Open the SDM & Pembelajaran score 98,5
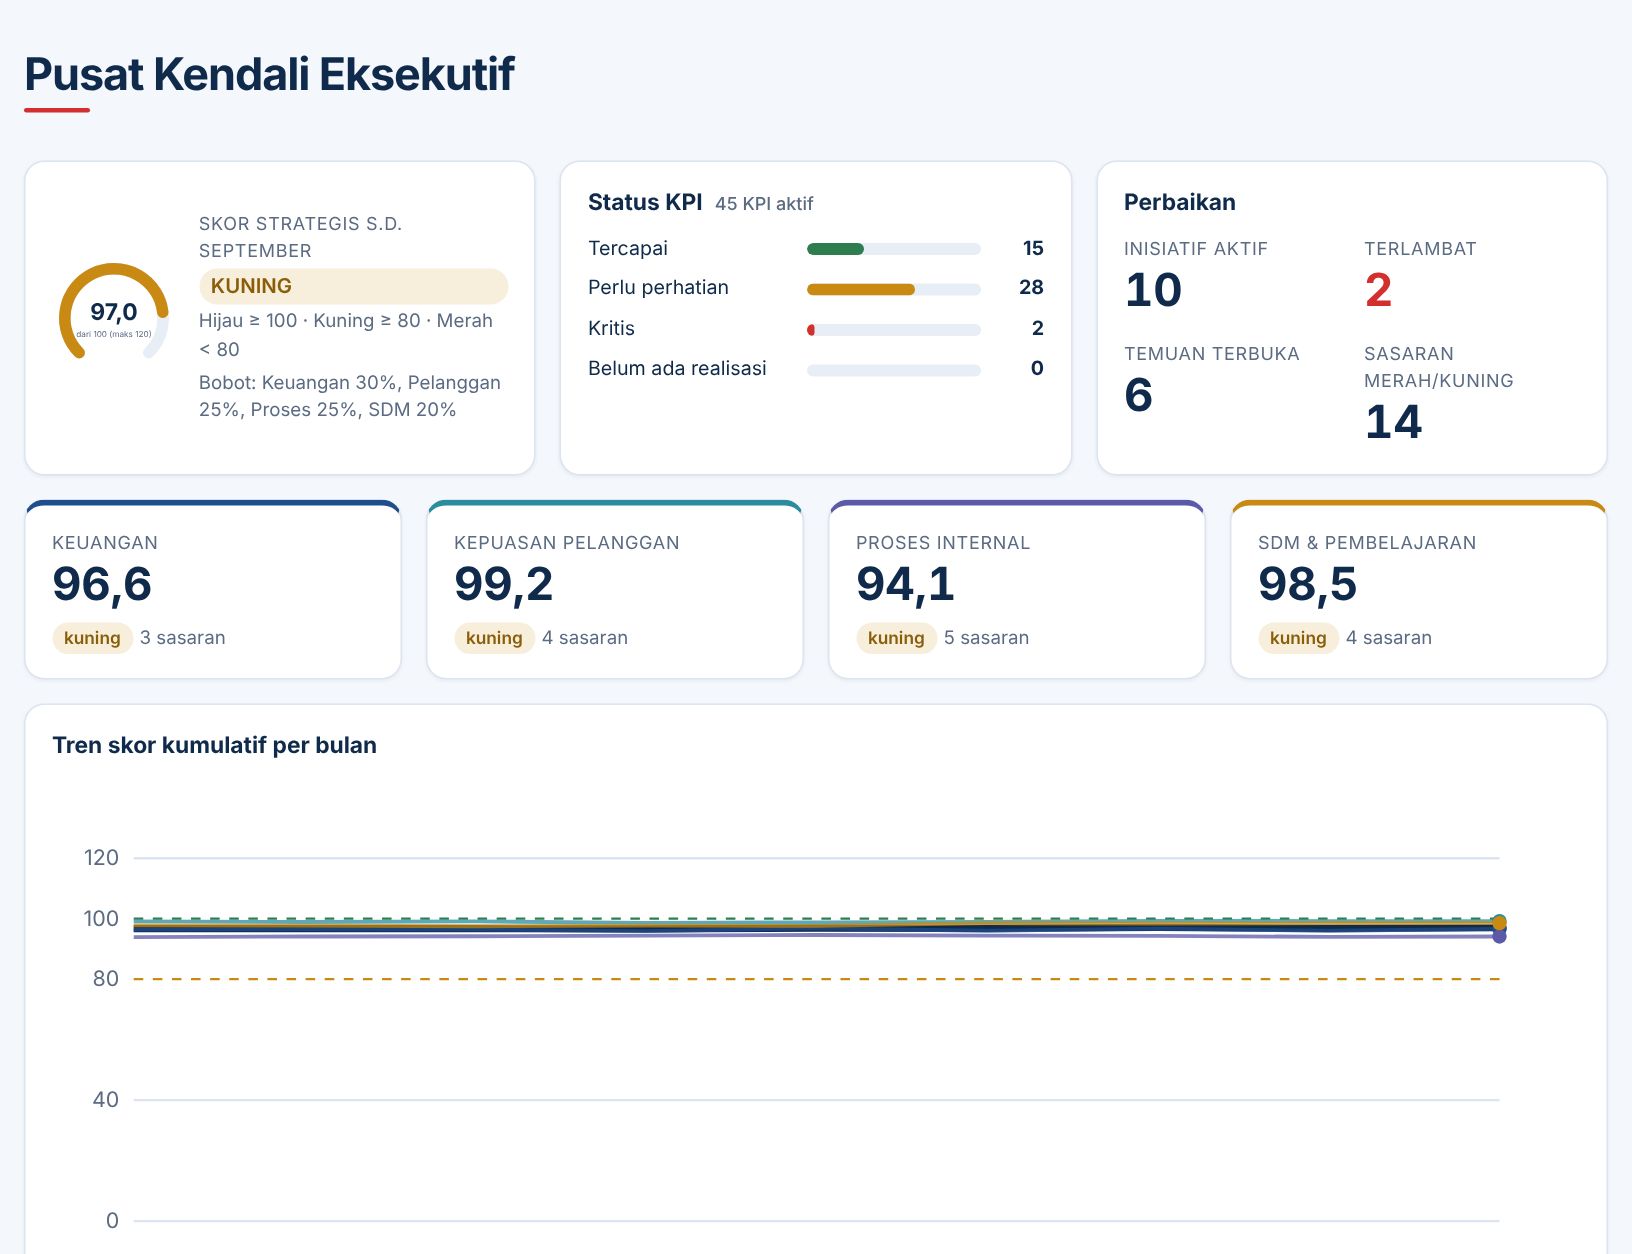 (1307, 584)
